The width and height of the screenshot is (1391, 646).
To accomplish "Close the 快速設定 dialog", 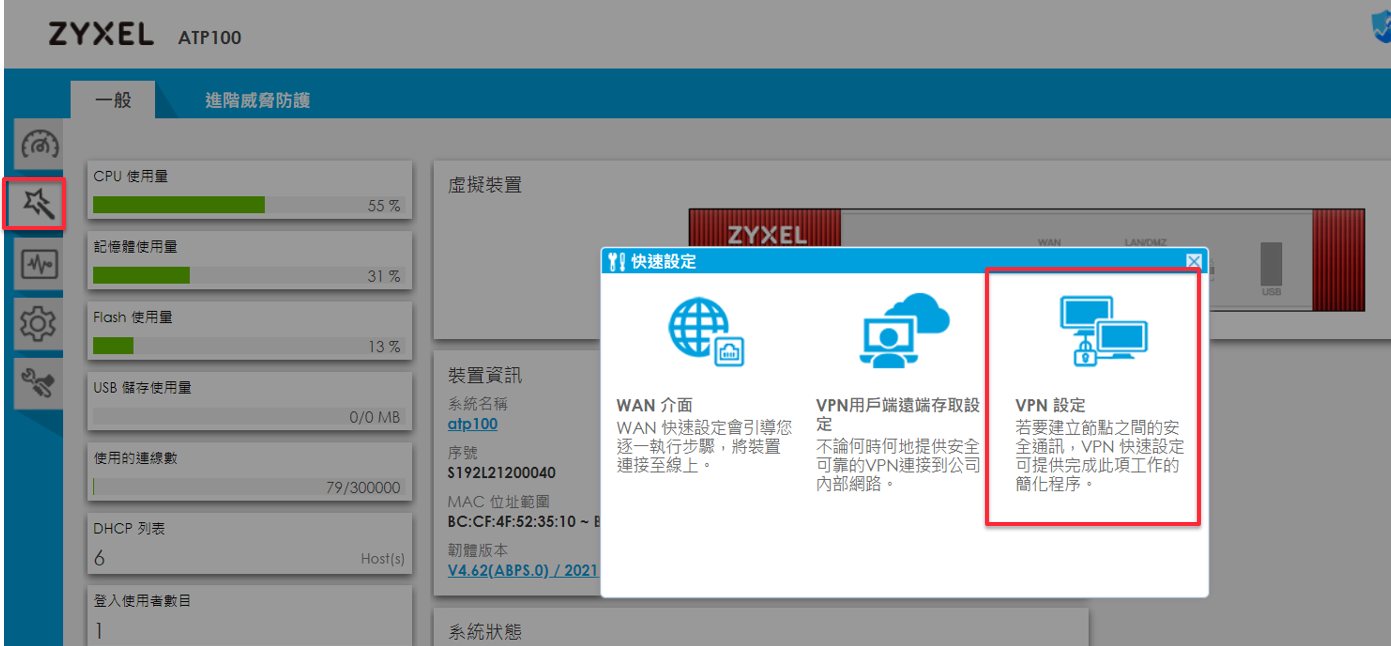I will [1193, 261].
